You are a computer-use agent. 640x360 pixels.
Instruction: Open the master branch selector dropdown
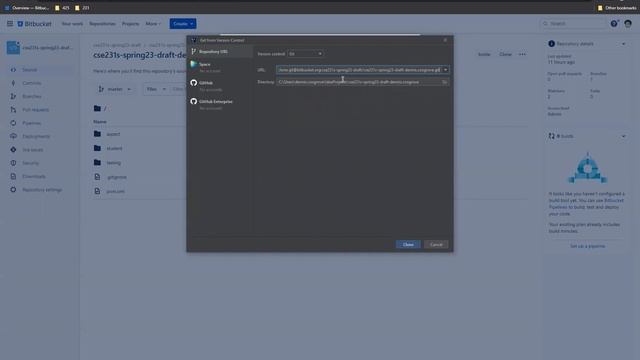click(115, 89)
